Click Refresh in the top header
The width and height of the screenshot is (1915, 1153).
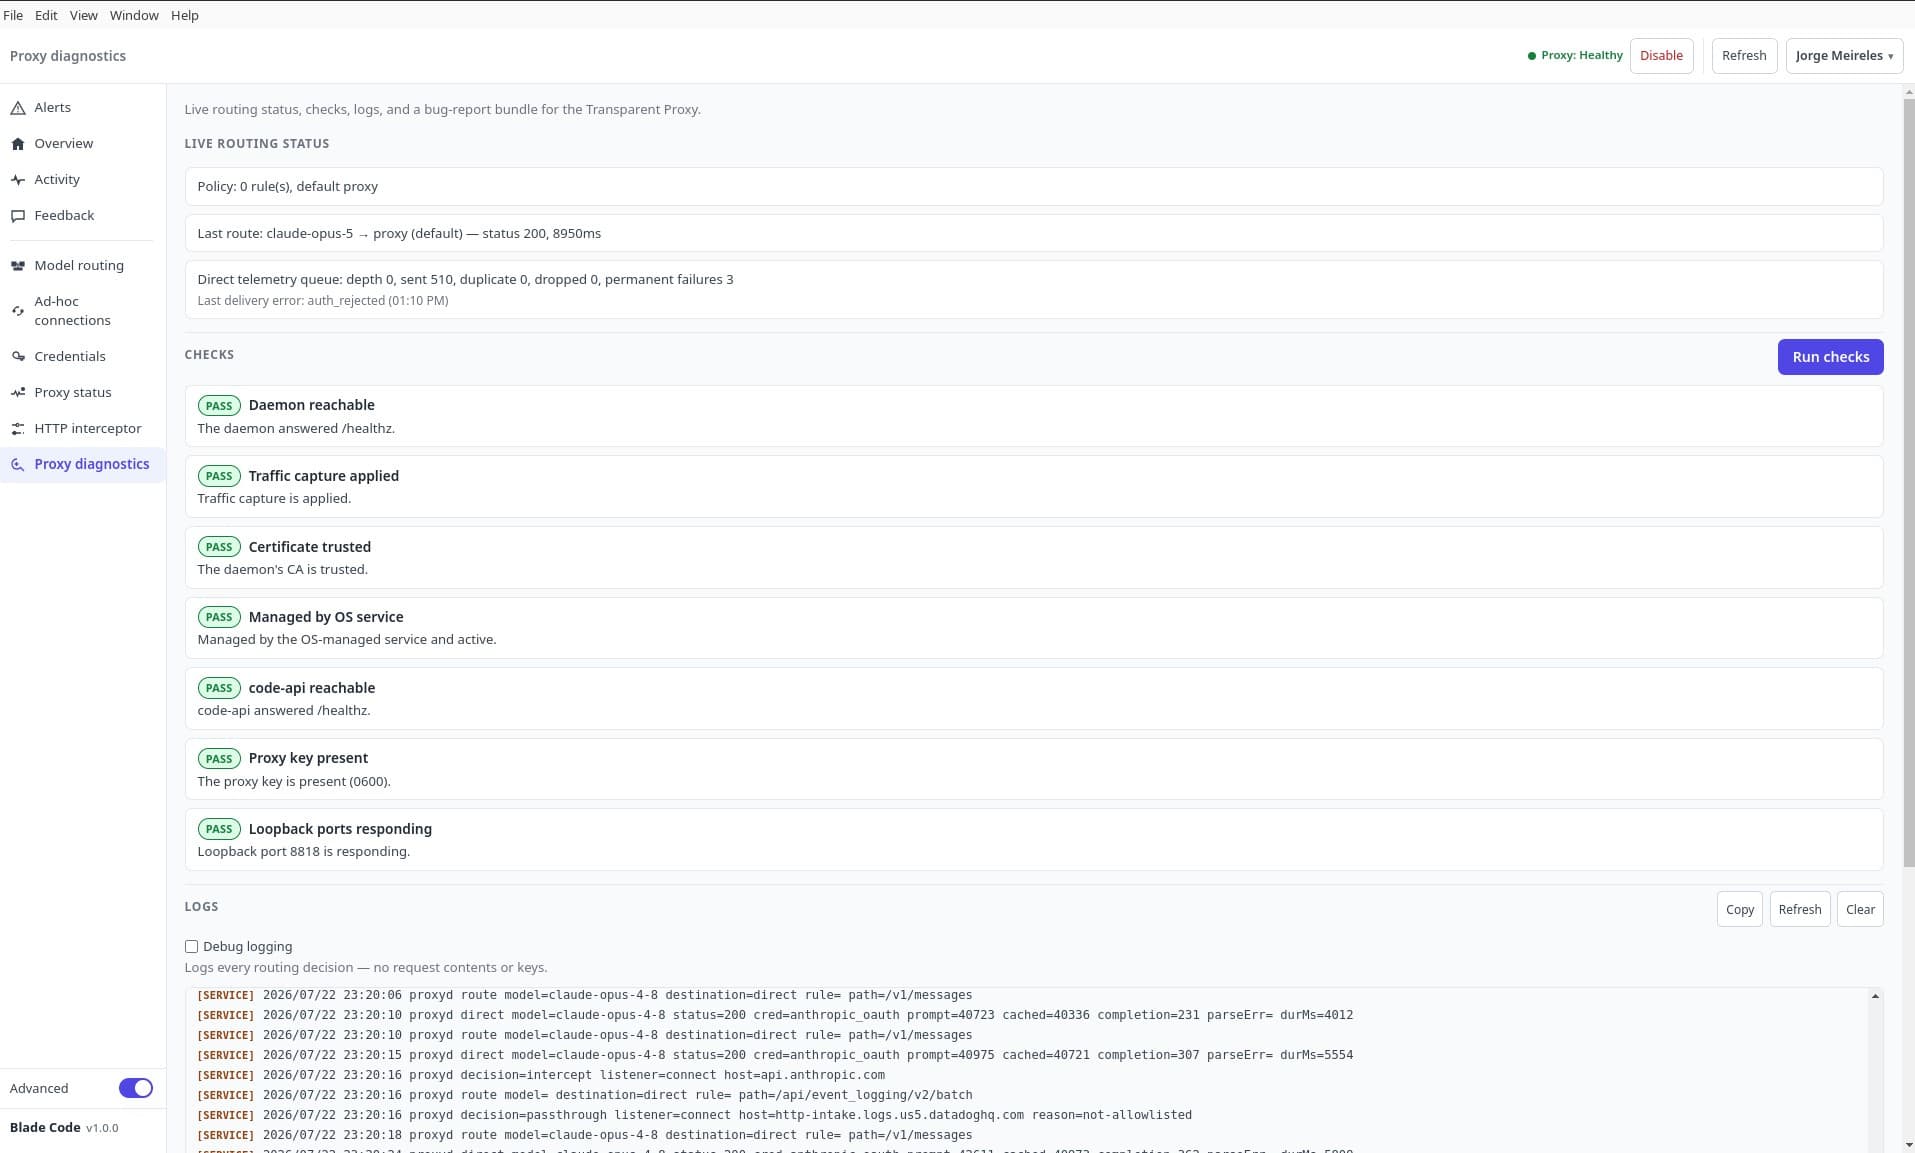point(1744,56)
